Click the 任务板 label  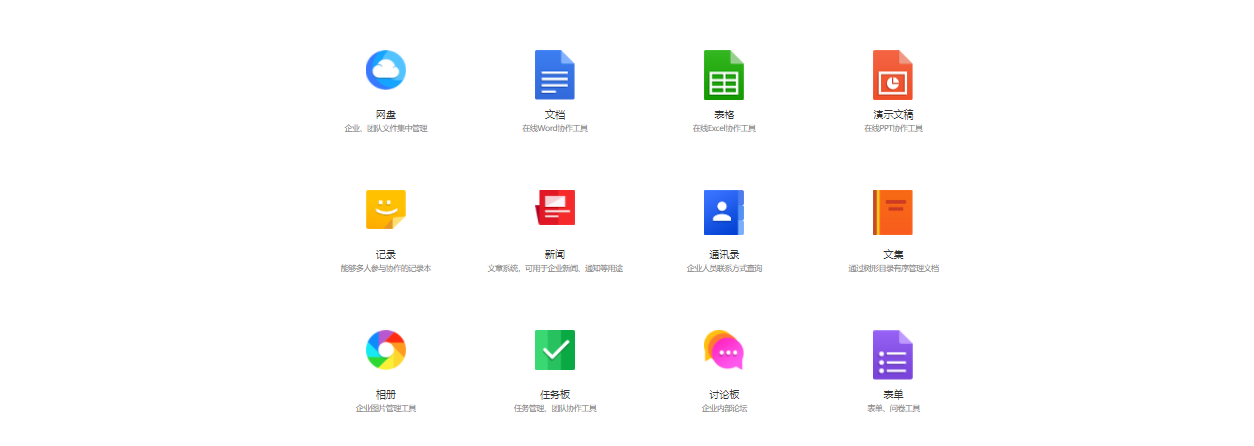(555, 395)
